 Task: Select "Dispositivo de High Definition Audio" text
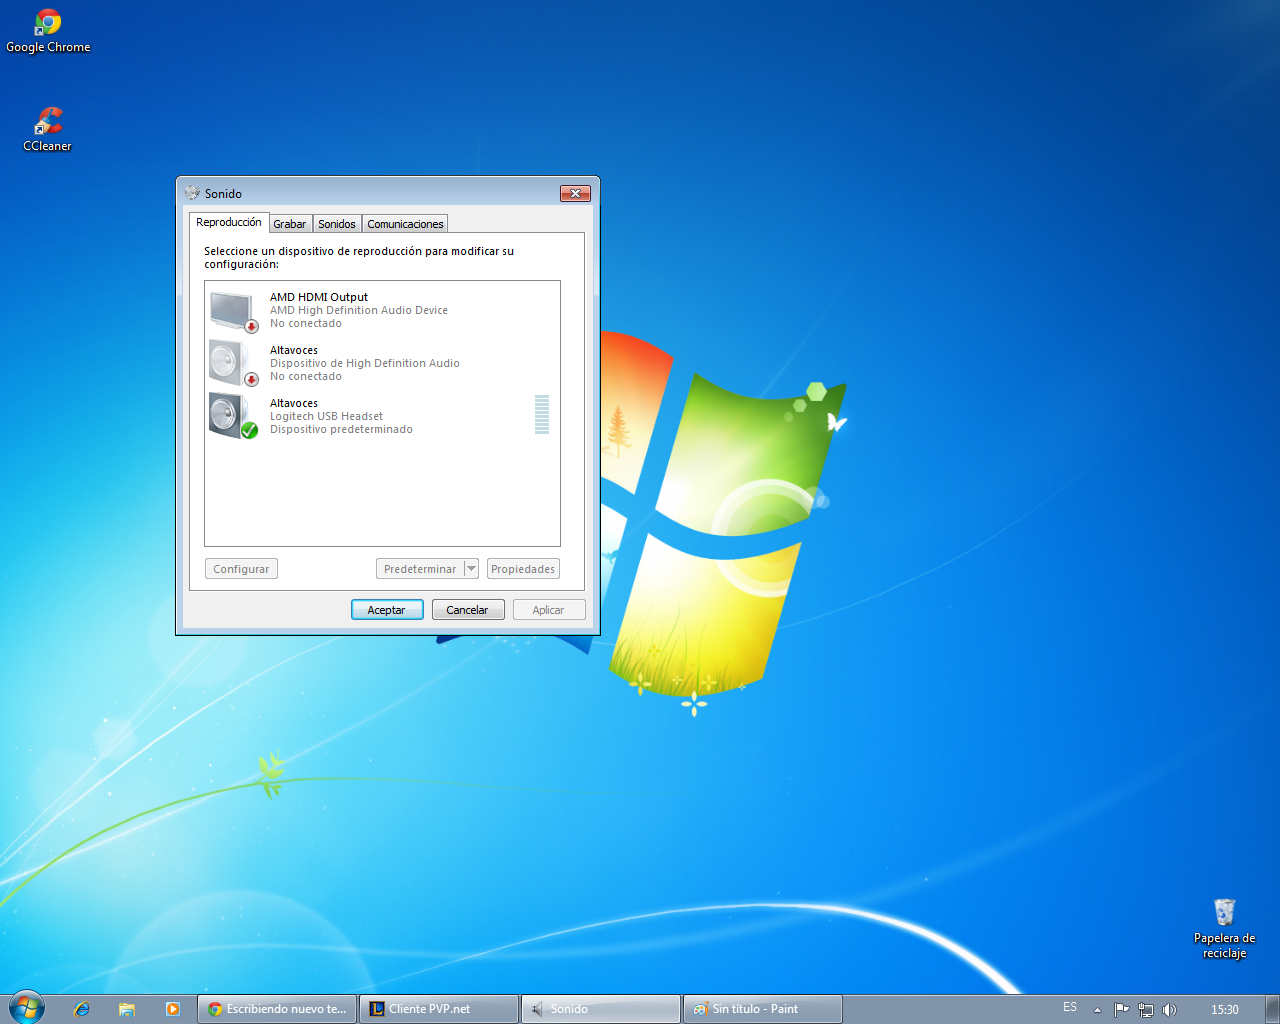(x=365, y=363)
